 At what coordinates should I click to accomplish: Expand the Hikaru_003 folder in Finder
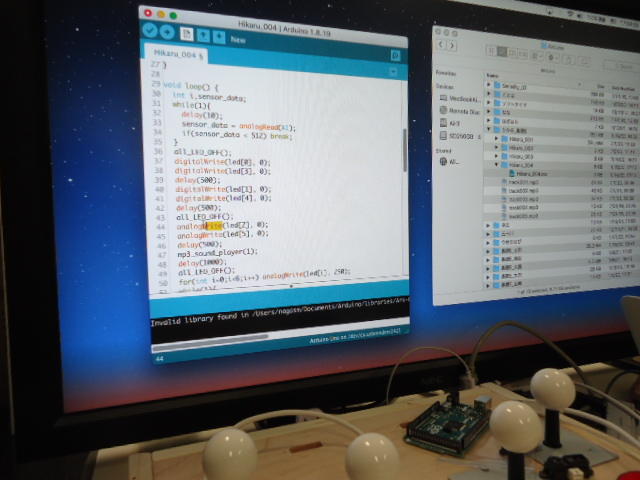(496, 156)
